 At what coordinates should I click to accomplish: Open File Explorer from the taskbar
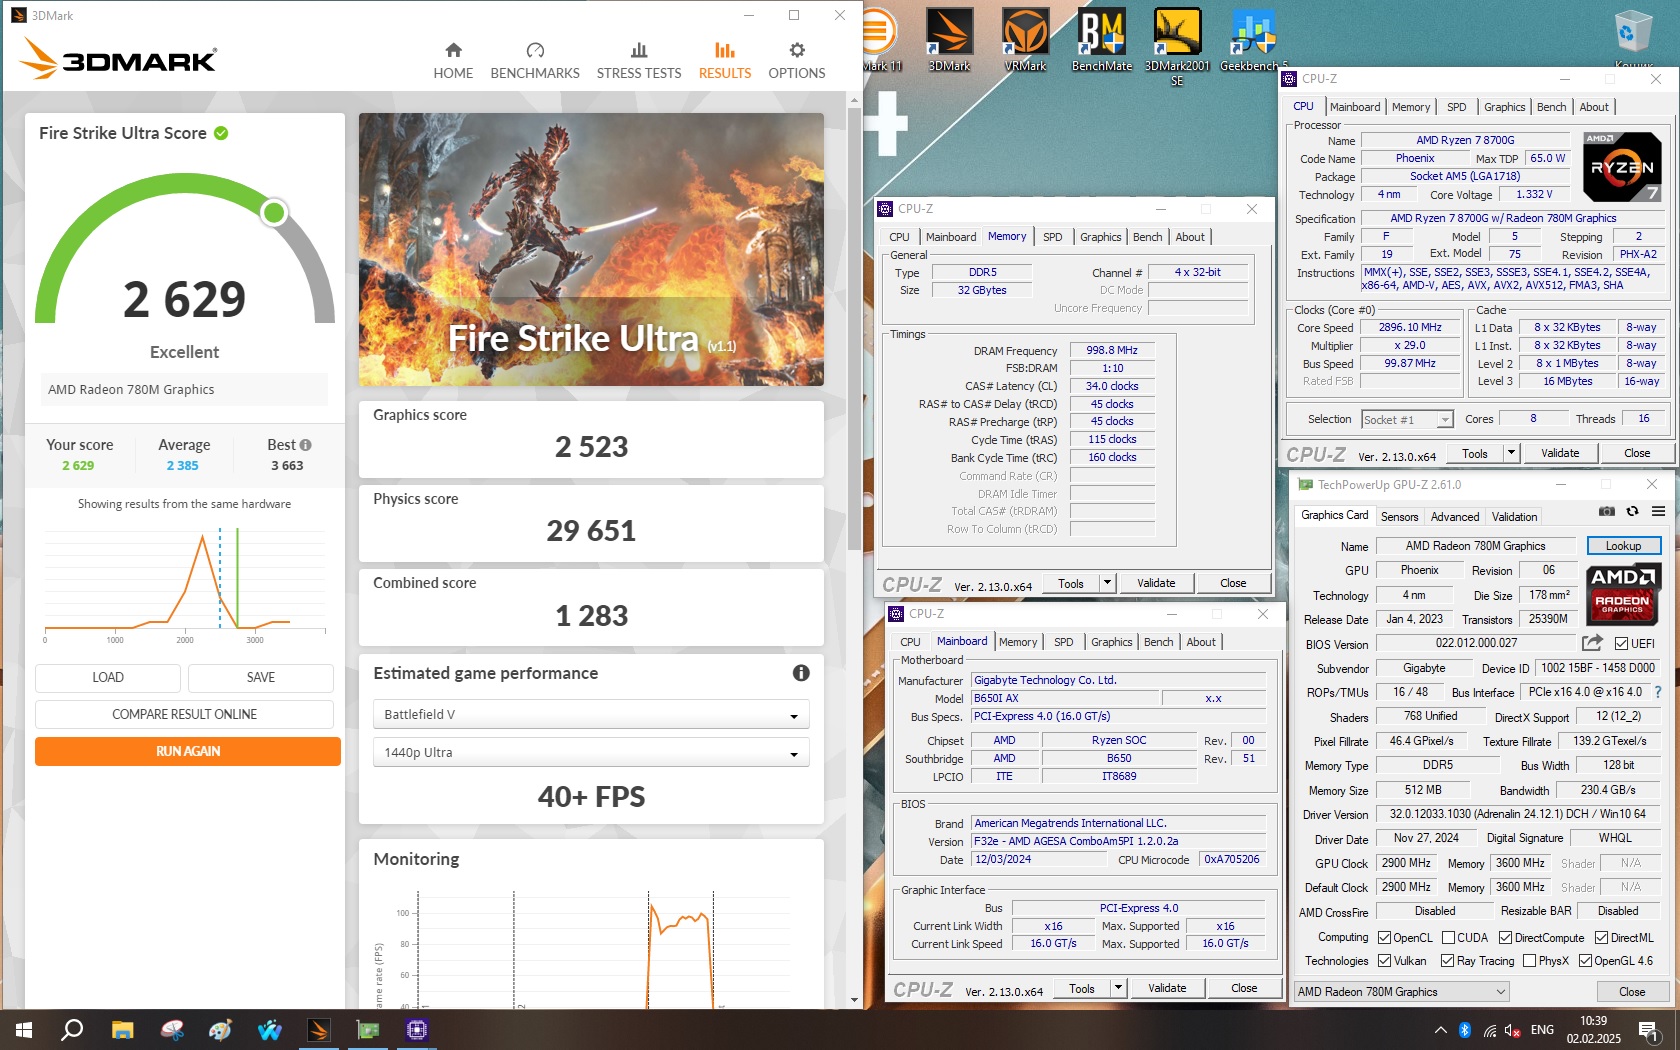coord(122,1030)
